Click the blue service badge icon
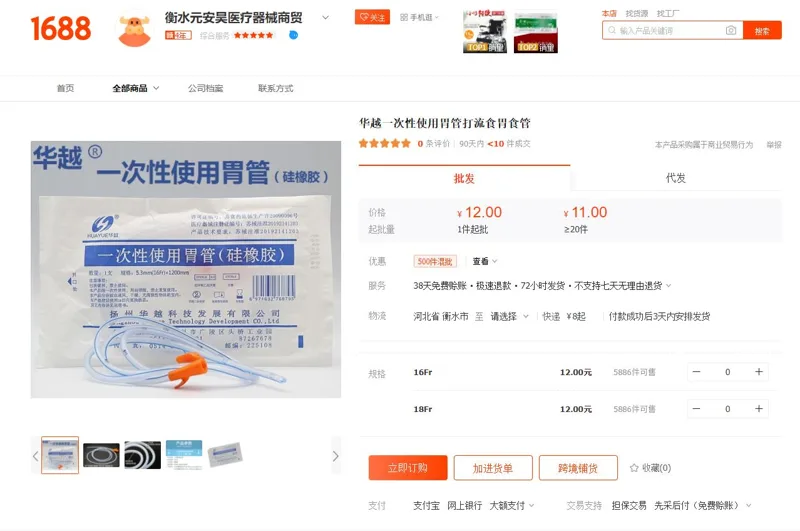 click(x=293, y=35)
